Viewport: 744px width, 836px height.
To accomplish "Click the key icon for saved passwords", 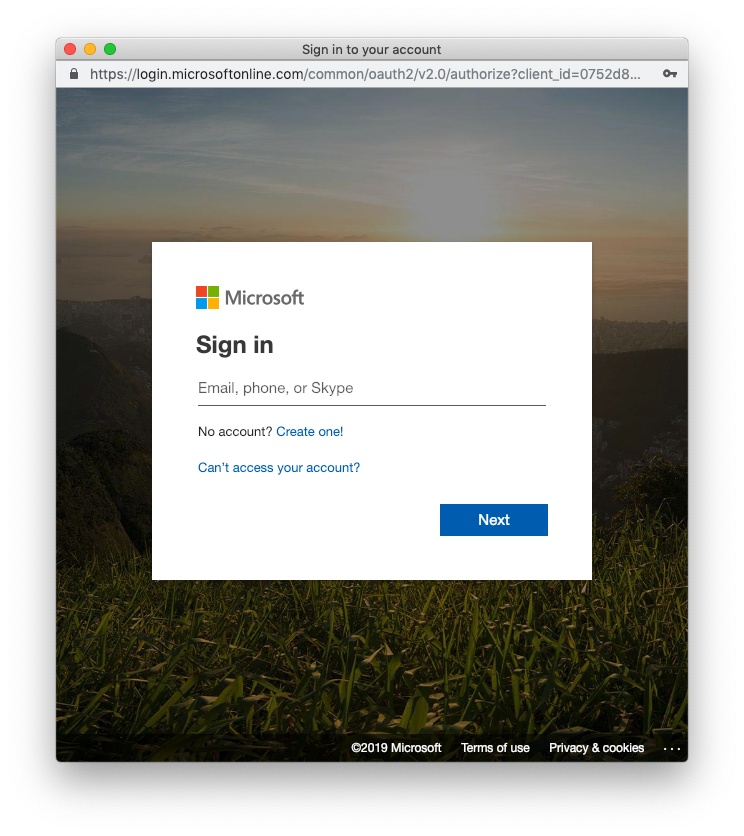I will tap(670, 74).
